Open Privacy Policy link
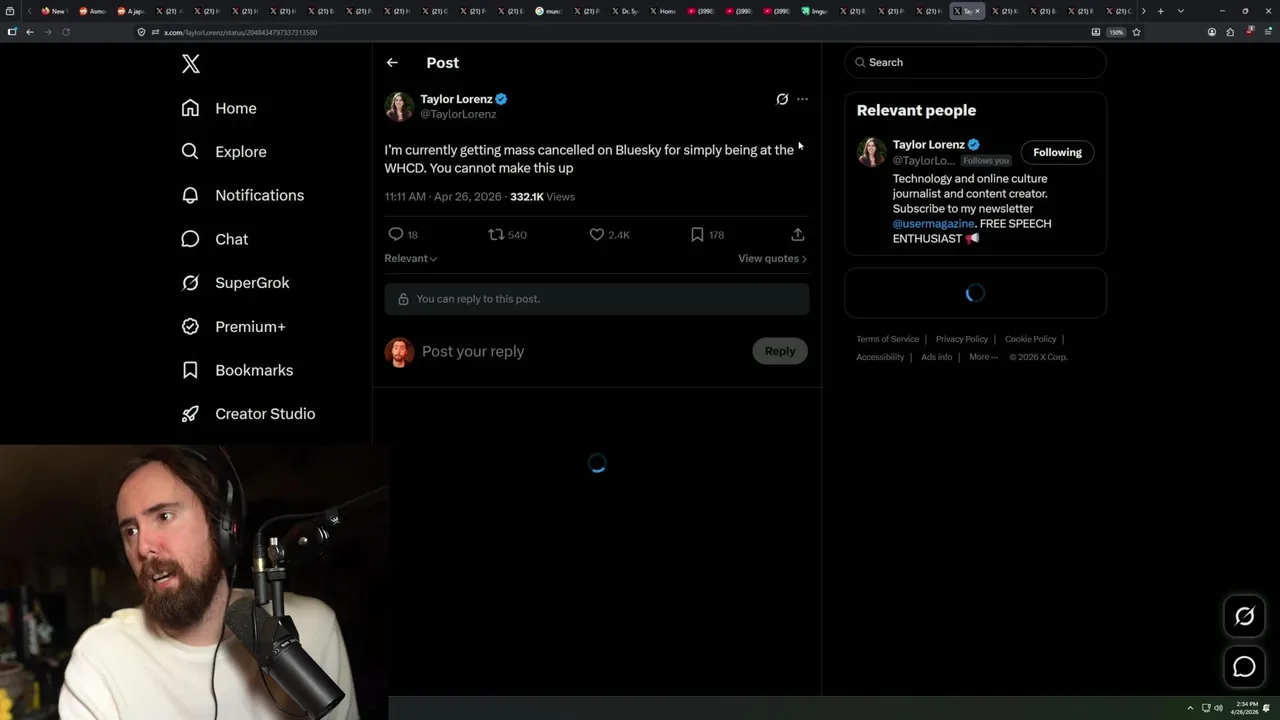 [x=962, y=339]
